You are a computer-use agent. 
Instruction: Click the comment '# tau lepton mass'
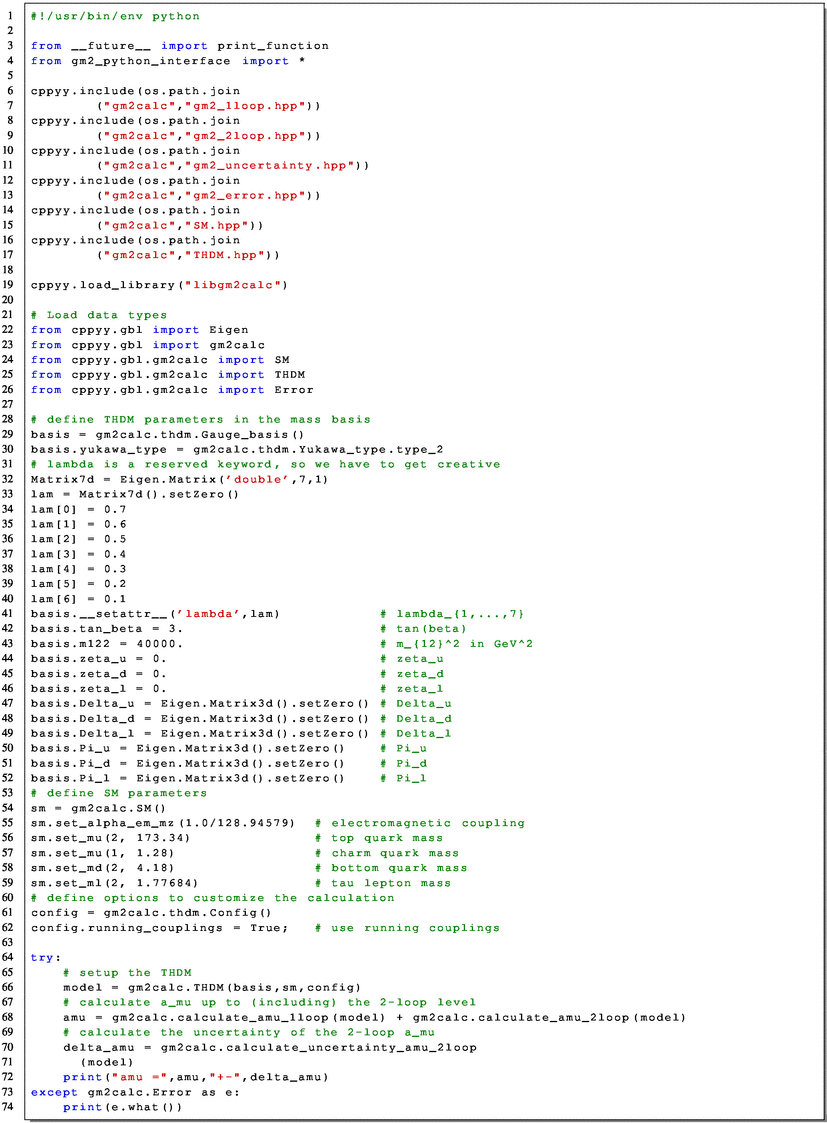[x=383, y=883]
